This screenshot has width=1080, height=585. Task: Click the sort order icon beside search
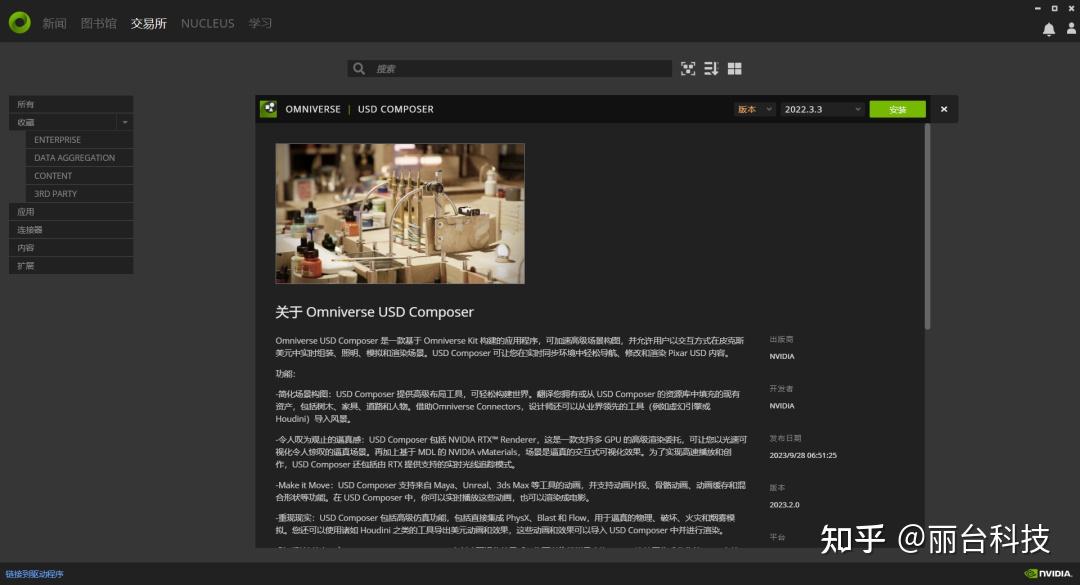pos(711,68)
